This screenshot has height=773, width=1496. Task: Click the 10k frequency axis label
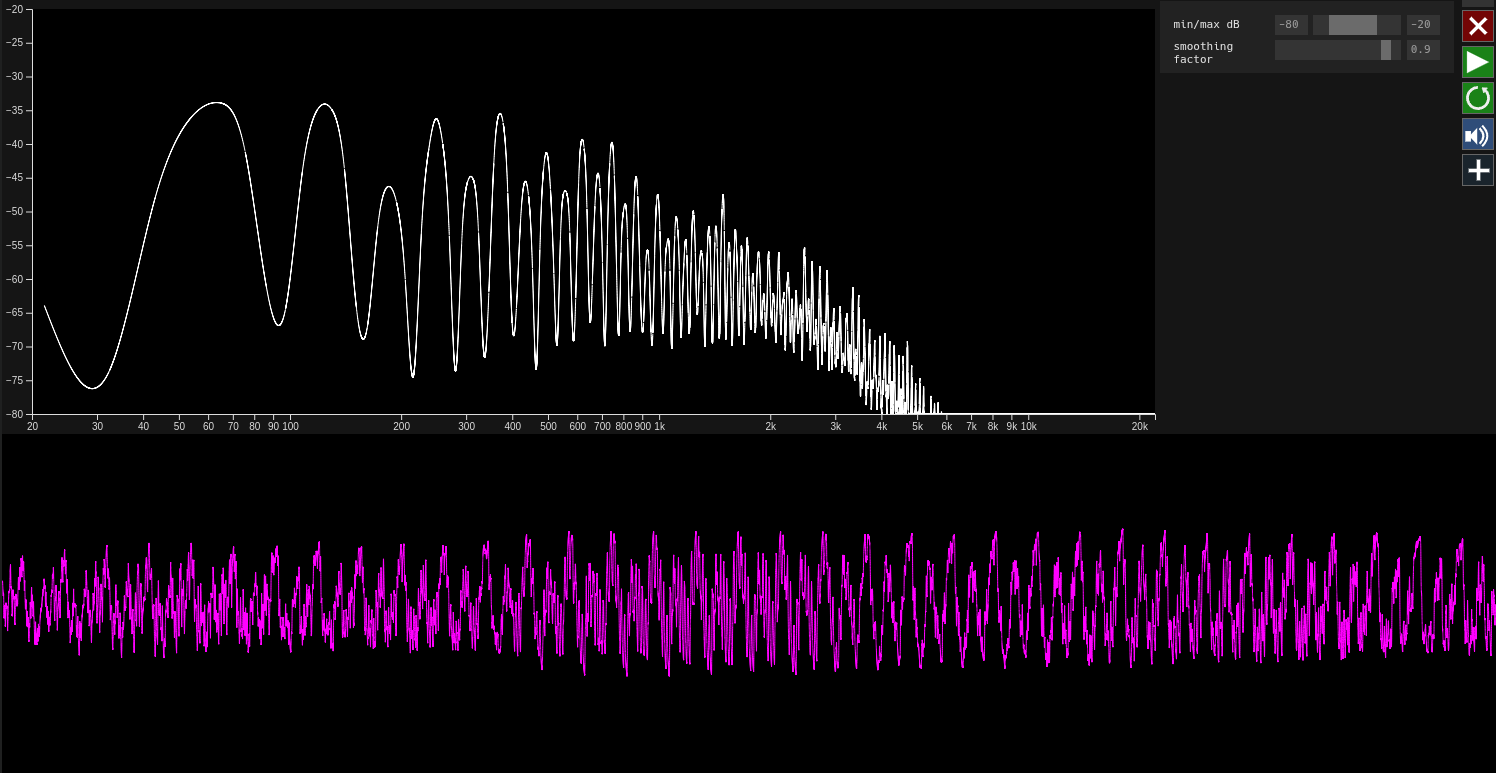pyautogui.click(x=1028, y=427)
